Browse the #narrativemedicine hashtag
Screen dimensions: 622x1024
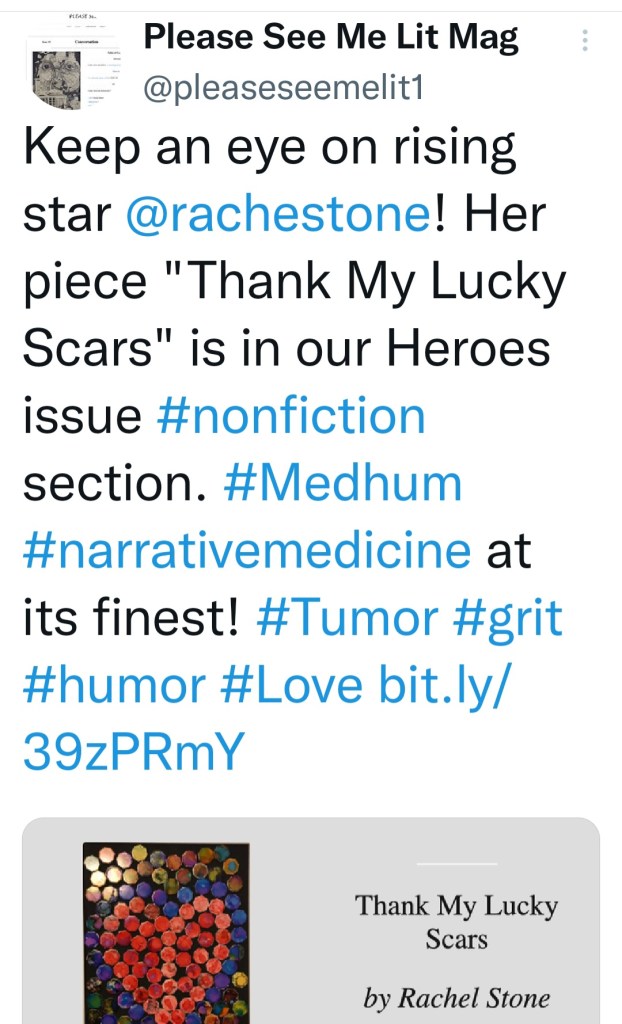tap(246, 551)
